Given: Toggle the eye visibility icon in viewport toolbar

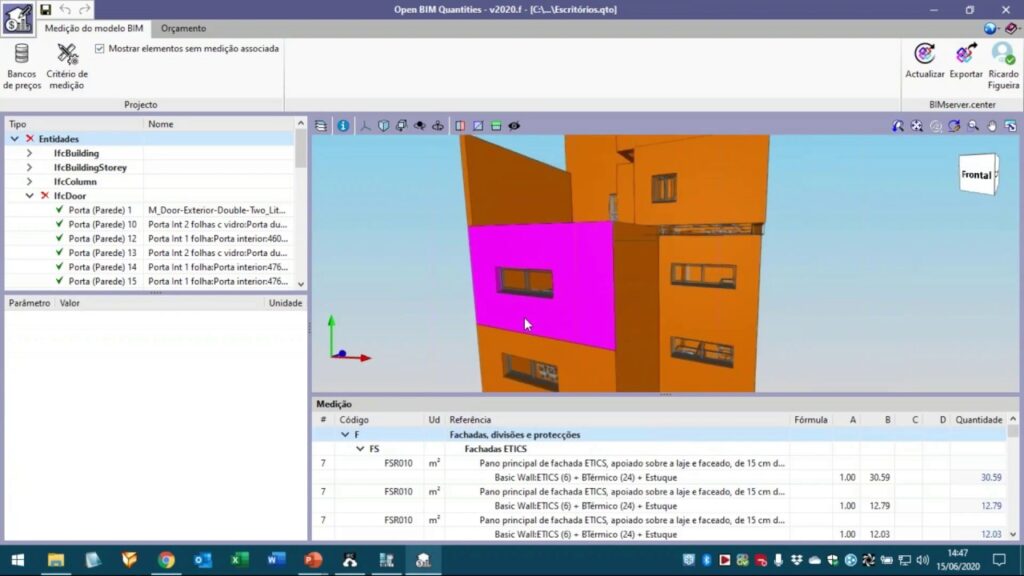Looking at the screenshot, I should [x=514, y=126].
